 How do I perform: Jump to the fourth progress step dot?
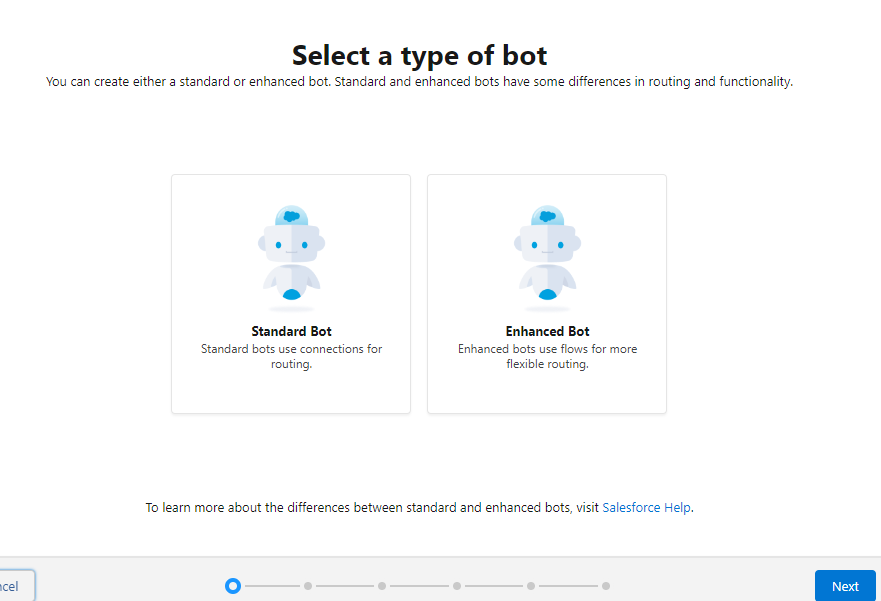[457, 586]
